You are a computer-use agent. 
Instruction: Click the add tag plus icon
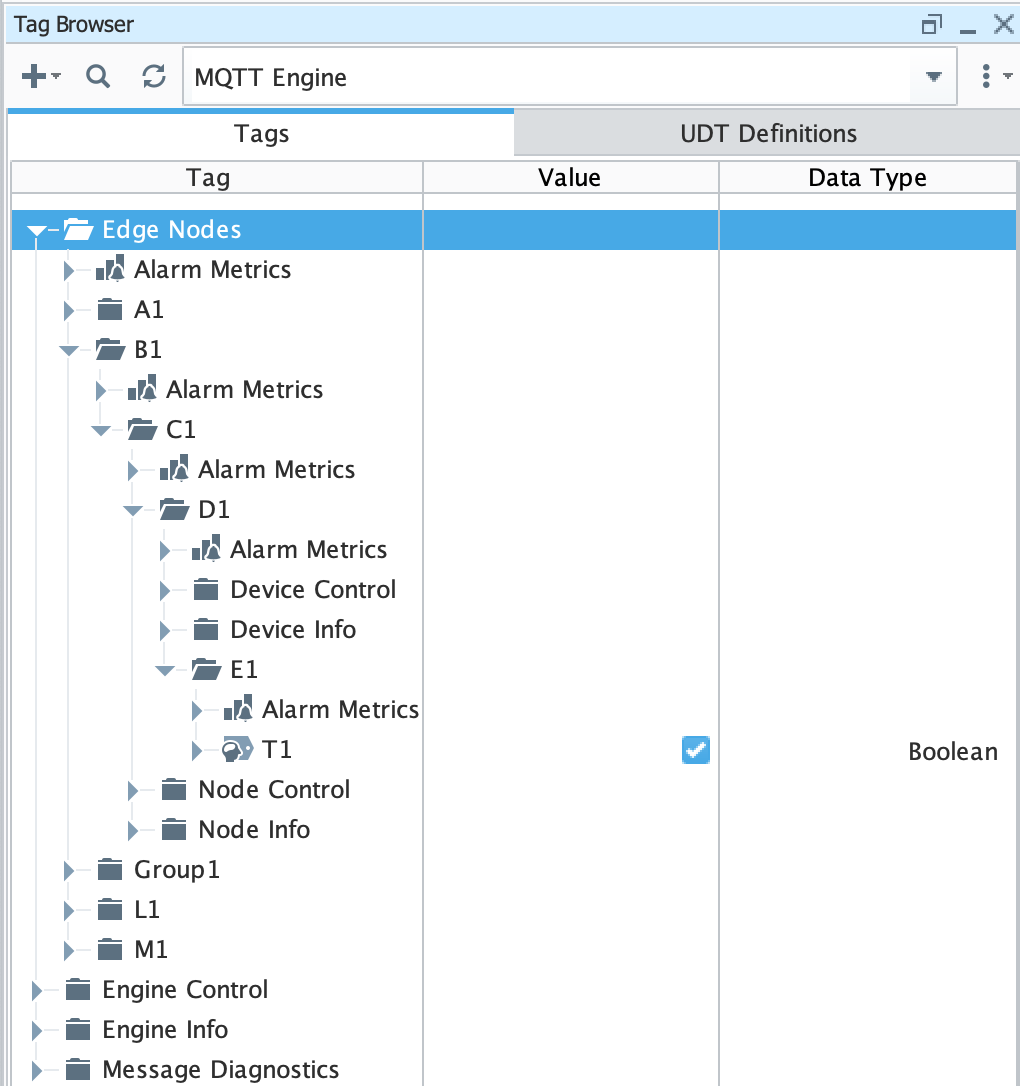click(x=34, y=77)
